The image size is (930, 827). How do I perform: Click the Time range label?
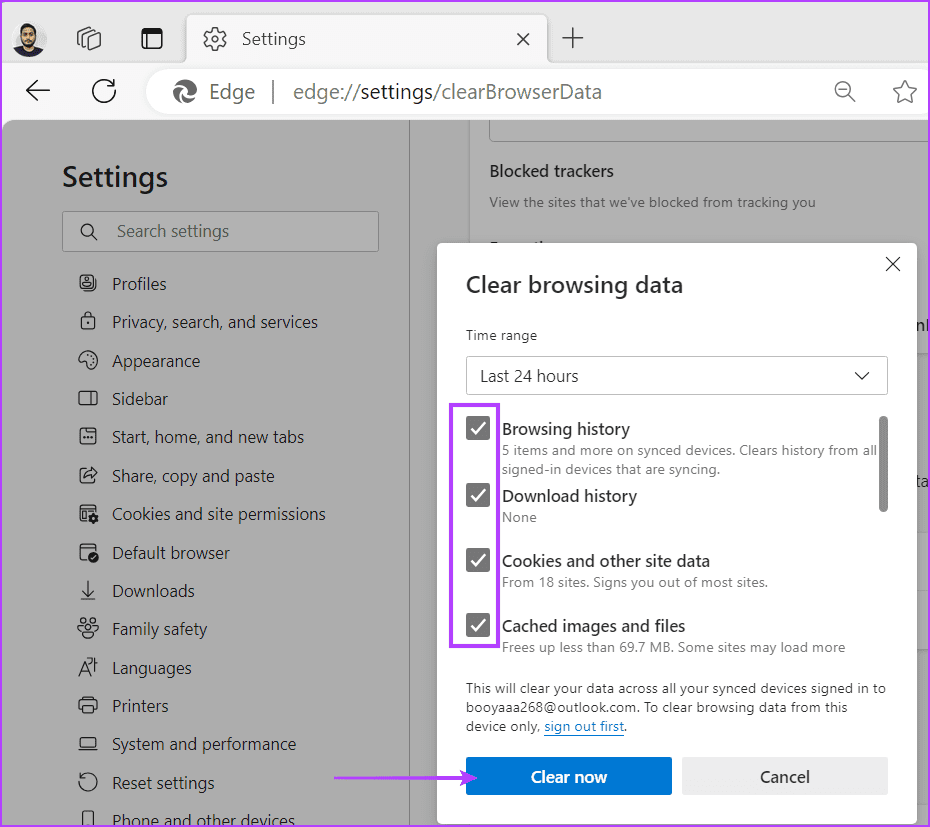click(501, 335)
